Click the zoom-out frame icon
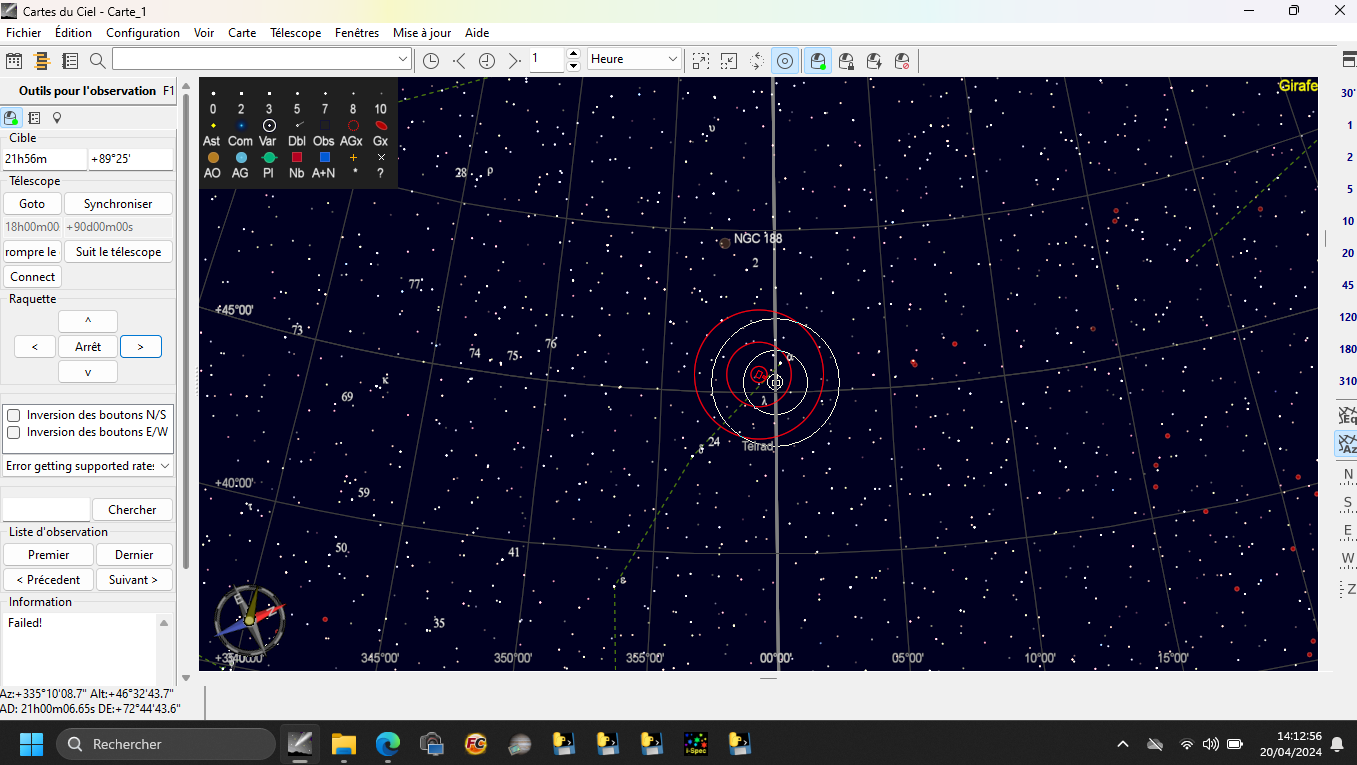This screenshot has width=1357, height=765. click(x=729, y=60)
